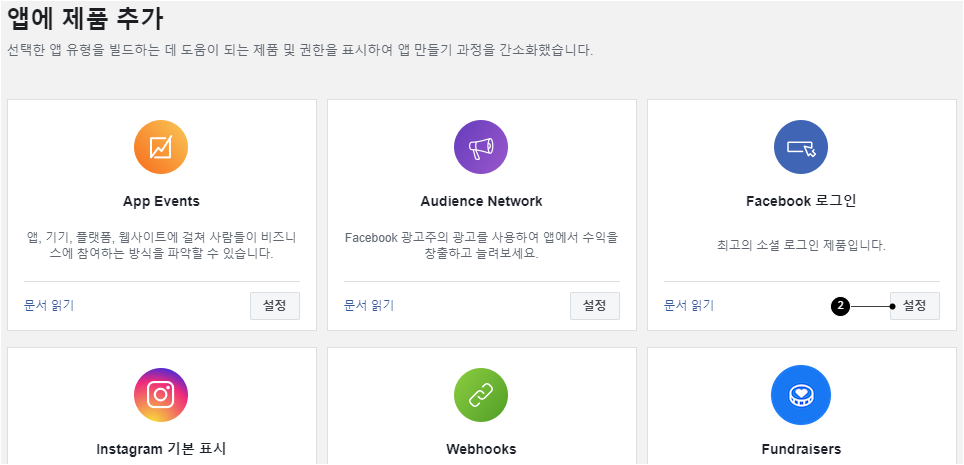The image size is (964, 465).
Task: Click 설정 button for Facebook 로그인
Action: point(914,306)
